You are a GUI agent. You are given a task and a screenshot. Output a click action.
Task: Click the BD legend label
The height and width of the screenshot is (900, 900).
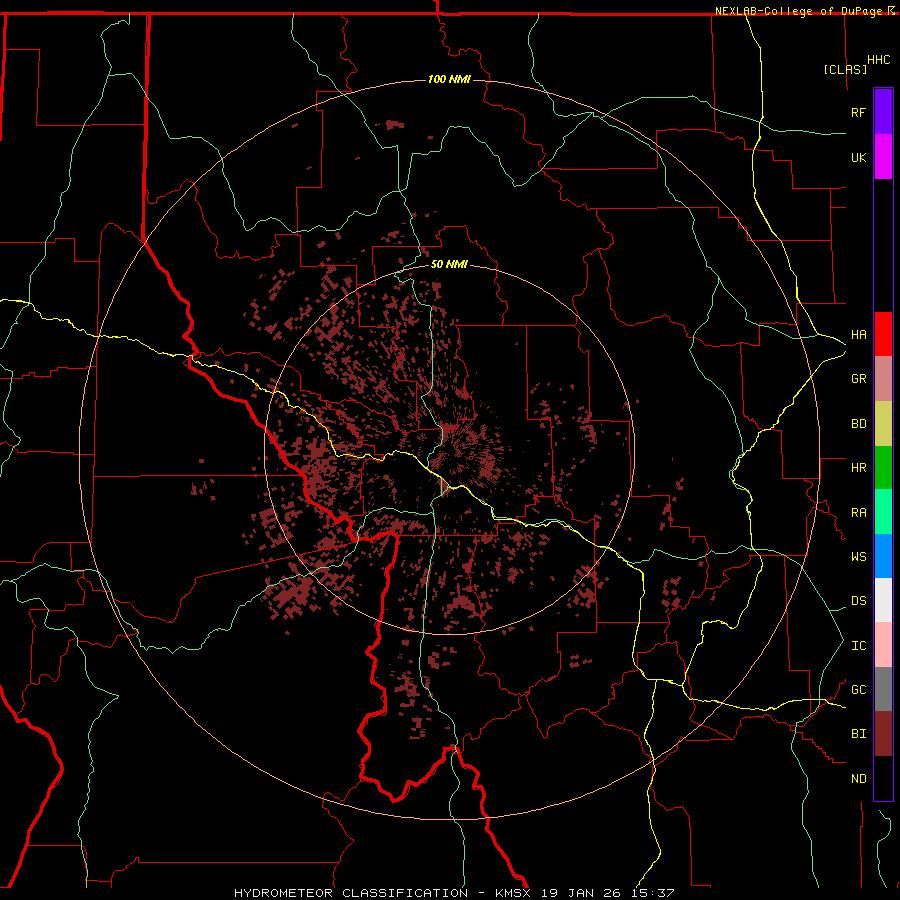(859, 424)
